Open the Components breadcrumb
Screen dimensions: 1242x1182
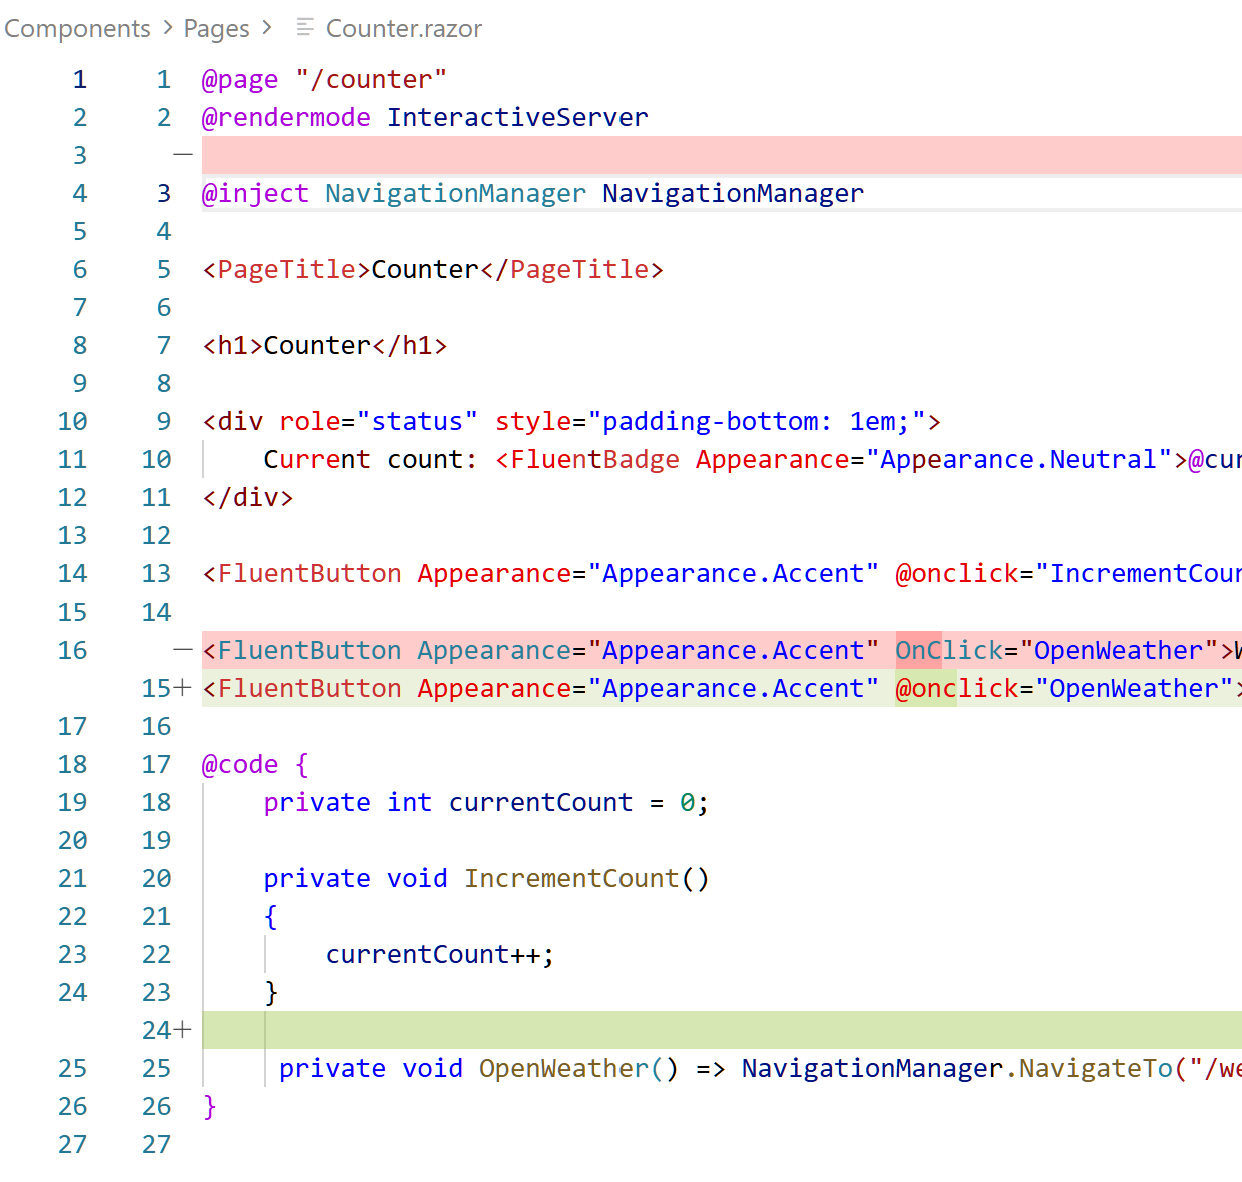point(77,28)
